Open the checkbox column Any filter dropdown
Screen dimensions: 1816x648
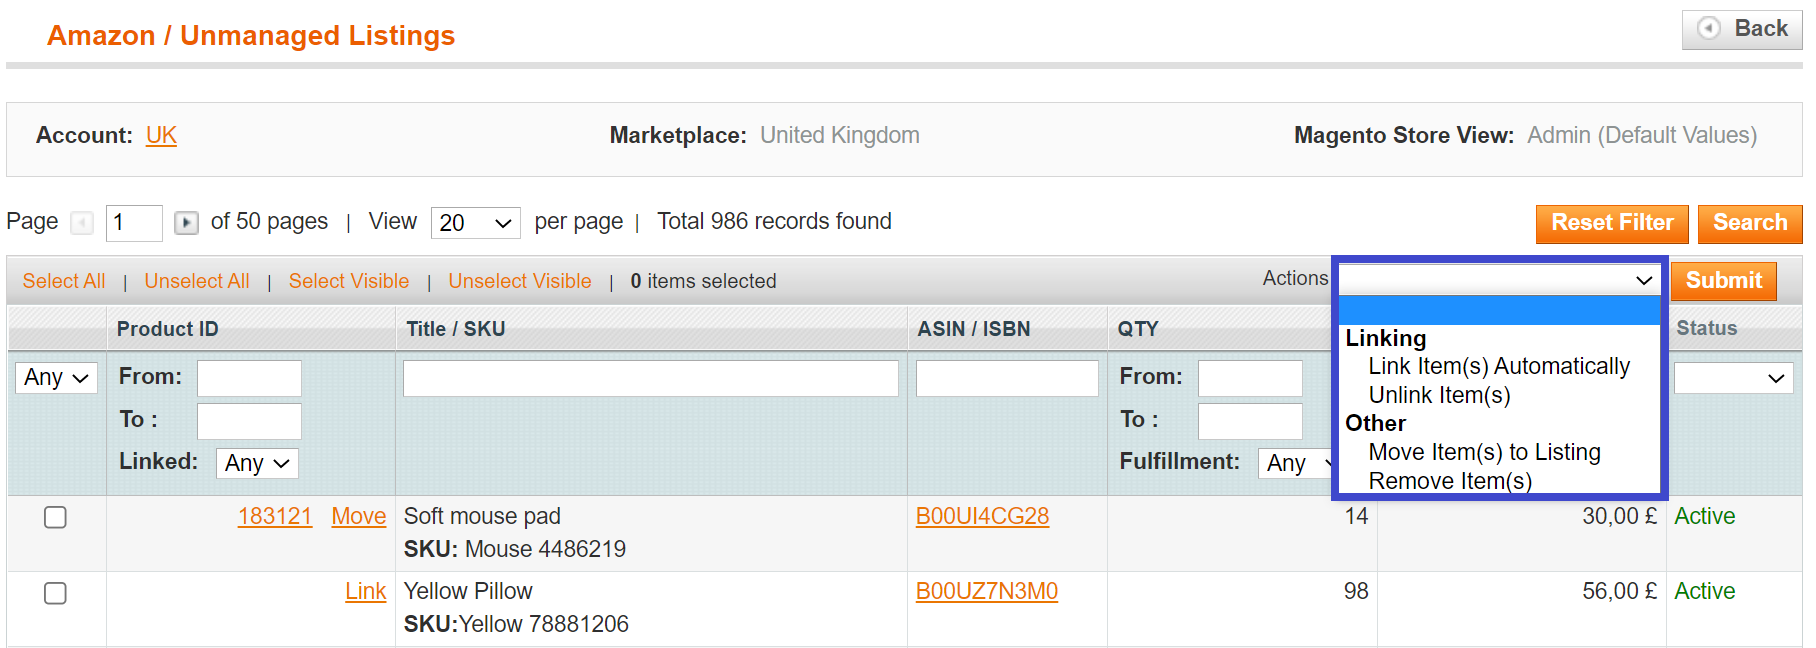coord(57,378)
